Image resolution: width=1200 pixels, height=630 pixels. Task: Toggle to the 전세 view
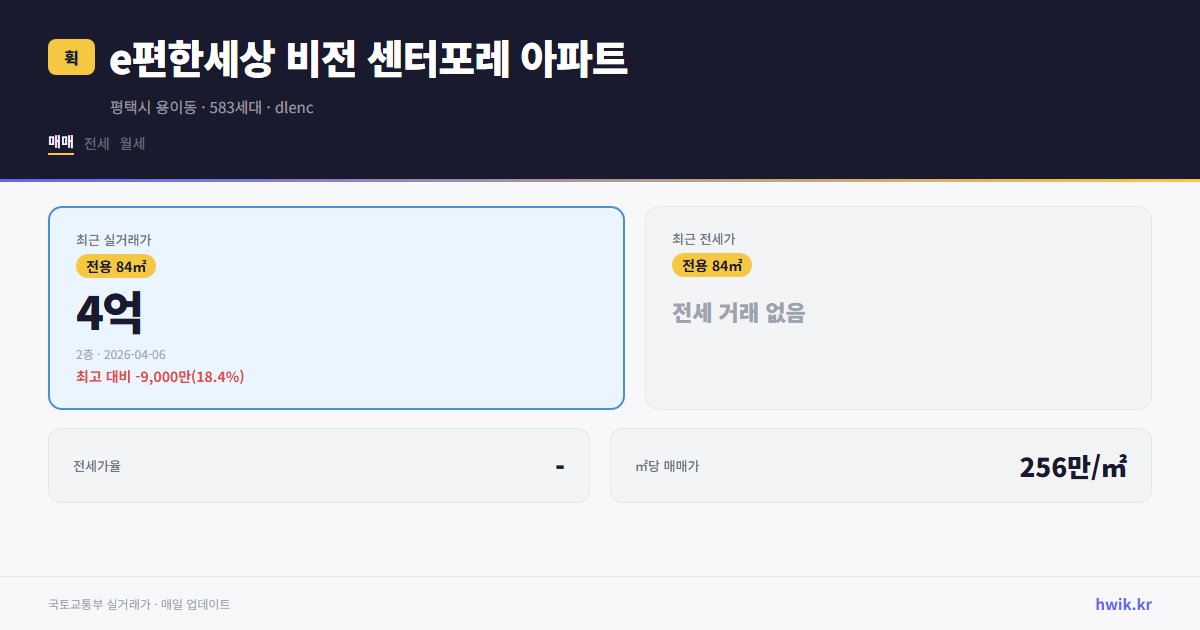coord(96,143)
